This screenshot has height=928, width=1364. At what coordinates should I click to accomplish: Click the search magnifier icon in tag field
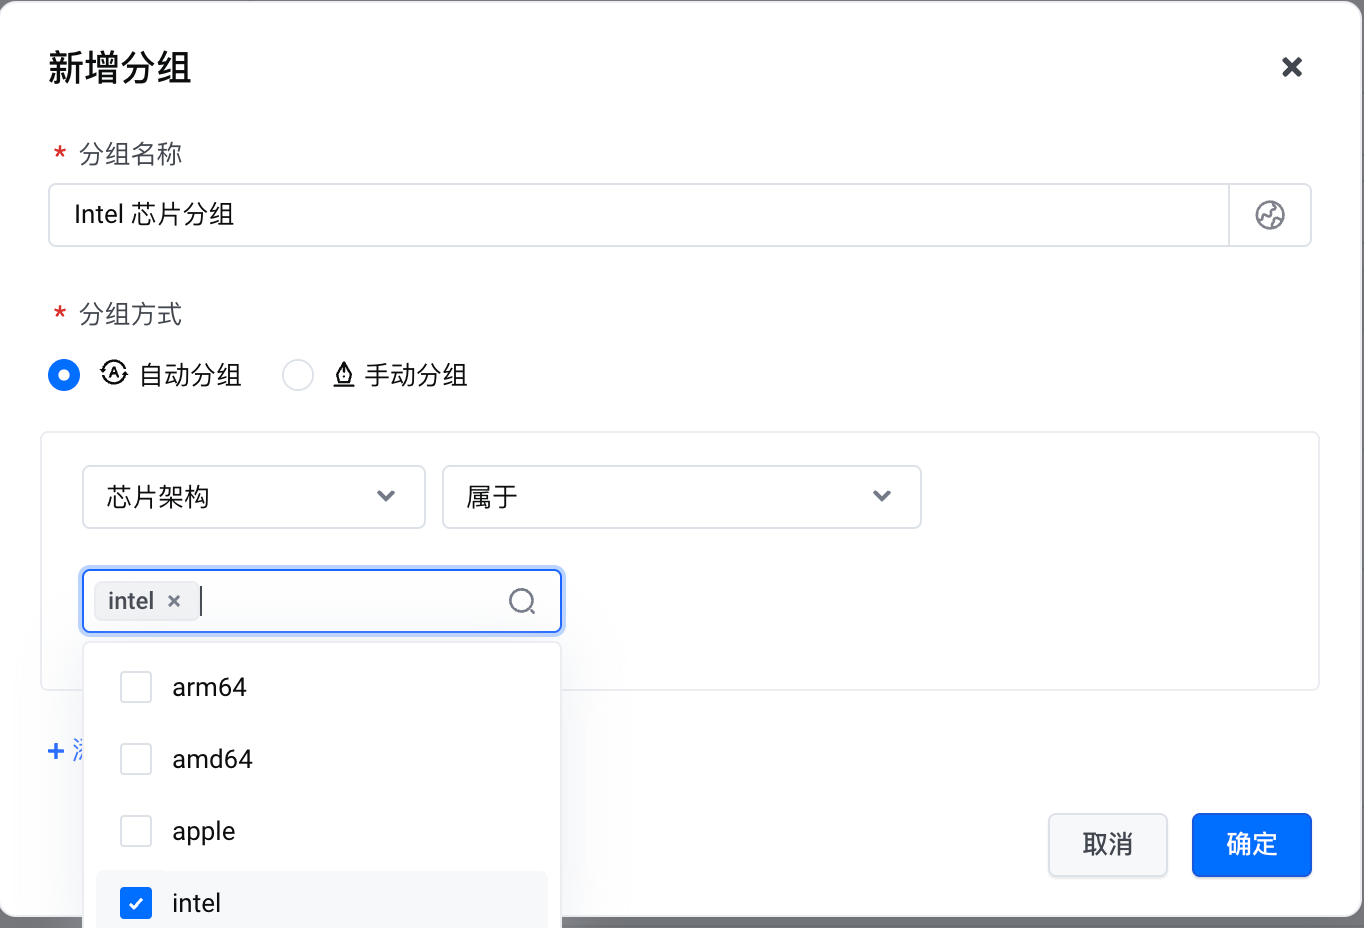[522, 601]
